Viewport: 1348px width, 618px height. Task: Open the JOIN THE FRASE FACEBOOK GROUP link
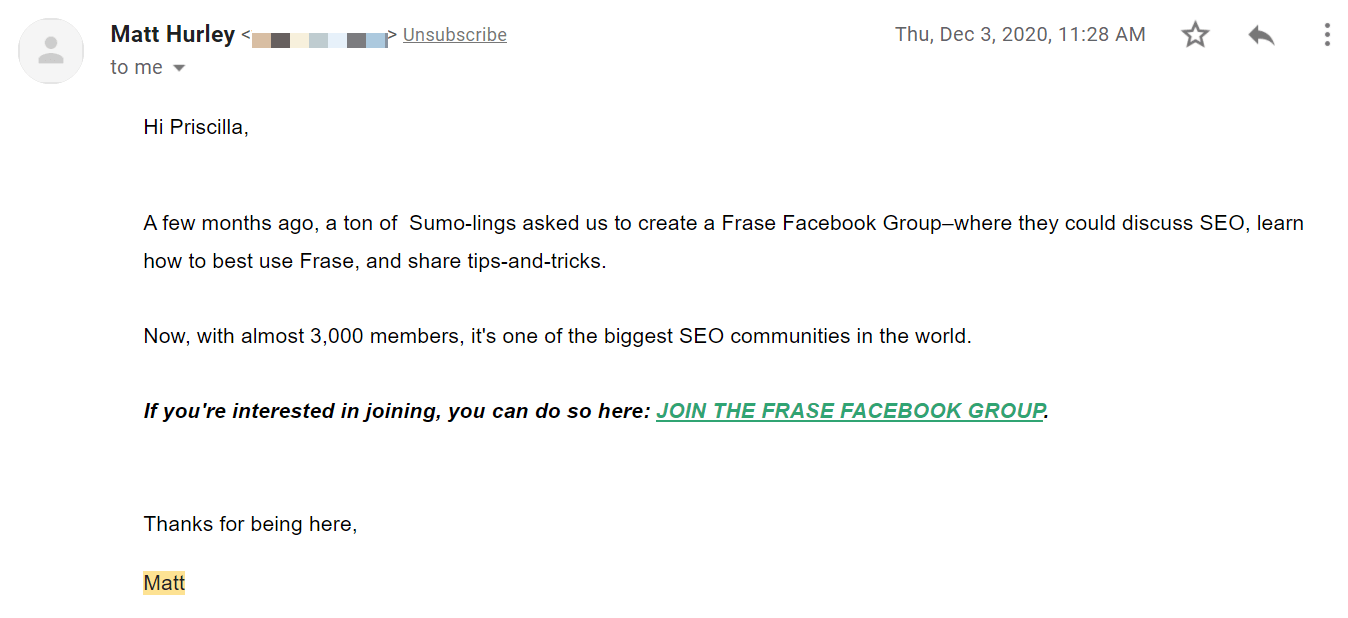tap(851, 411)
